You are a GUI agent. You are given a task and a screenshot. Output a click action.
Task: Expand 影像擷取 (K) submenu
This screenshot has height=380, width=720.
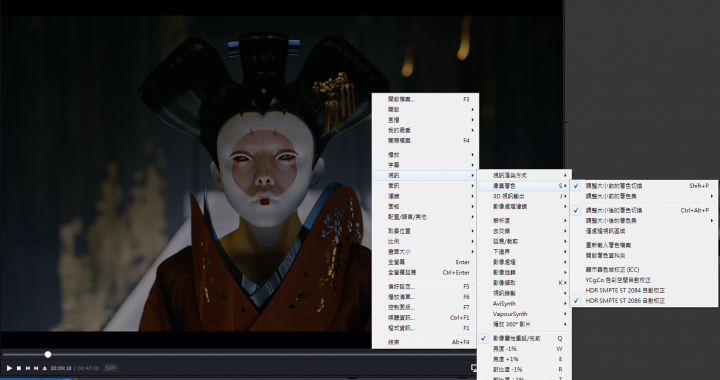[x=523, y=283]
